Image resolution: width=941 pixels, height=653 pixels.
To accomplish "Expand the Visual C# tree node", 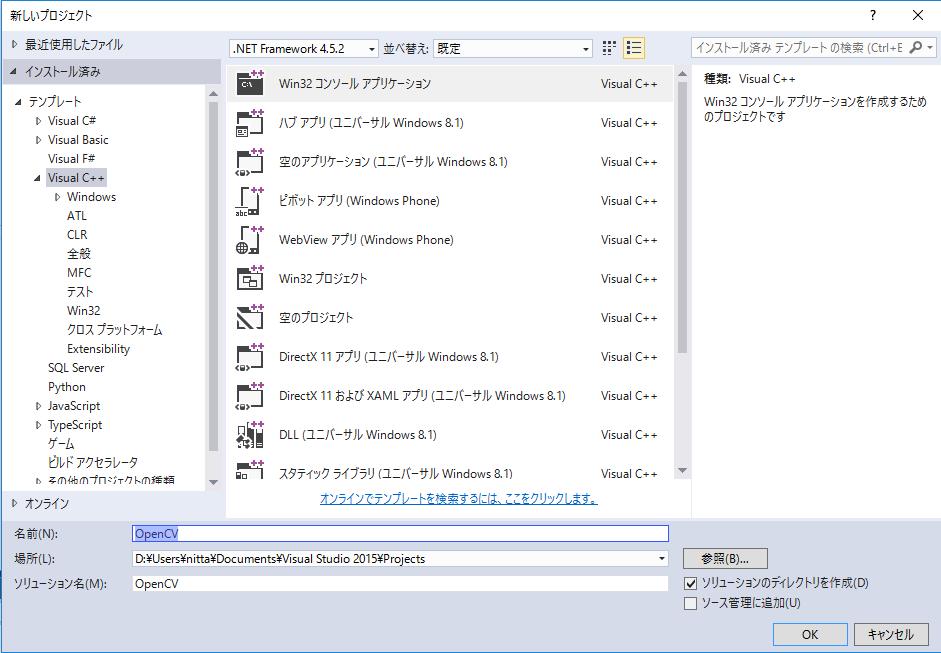I will (38, 121).
